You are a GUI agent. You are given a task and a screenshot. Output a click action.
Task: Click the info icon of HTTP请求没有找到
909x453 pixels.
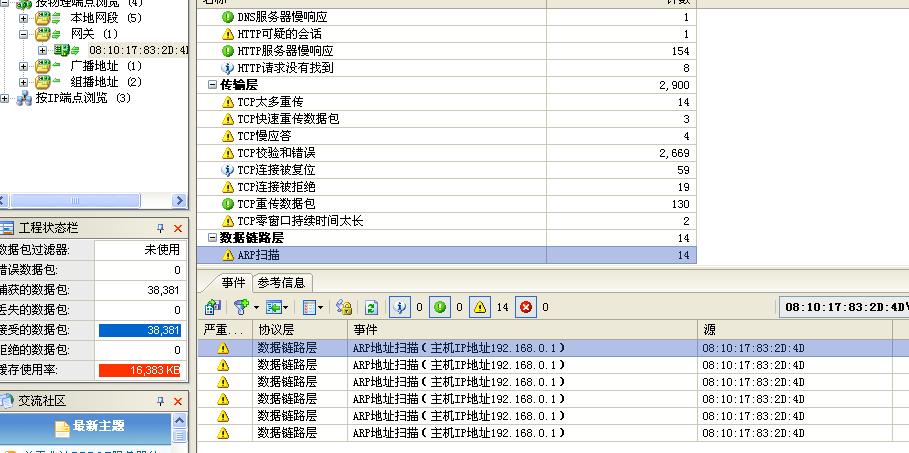(x=228, y=68)
